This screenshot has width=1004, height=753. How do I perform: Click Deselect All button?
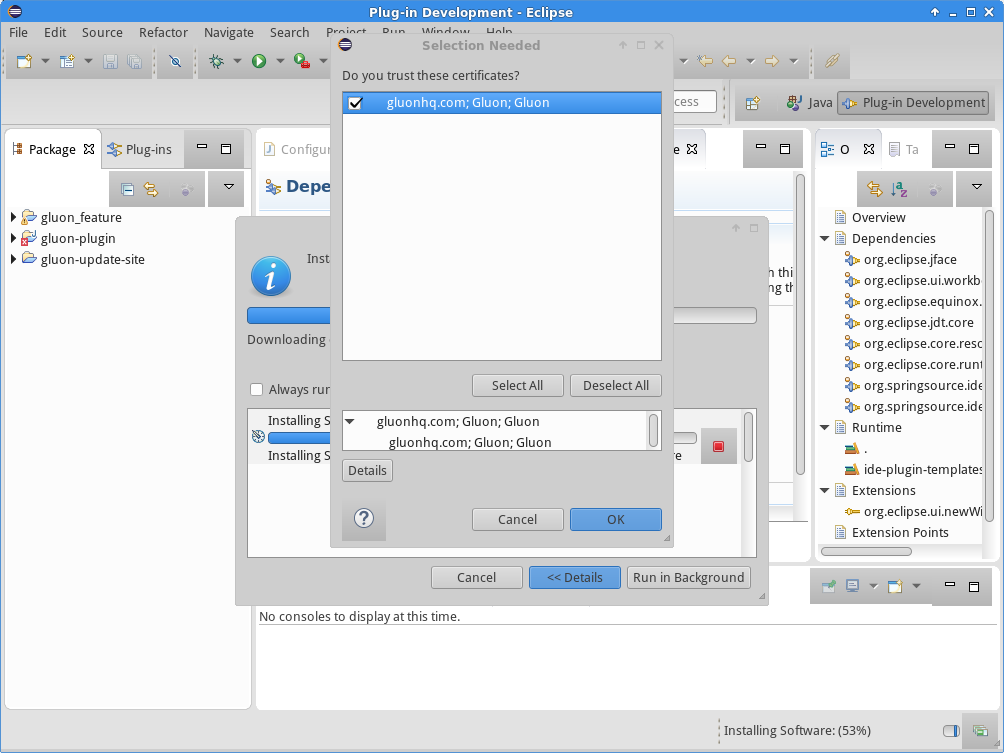coord(615,385)
